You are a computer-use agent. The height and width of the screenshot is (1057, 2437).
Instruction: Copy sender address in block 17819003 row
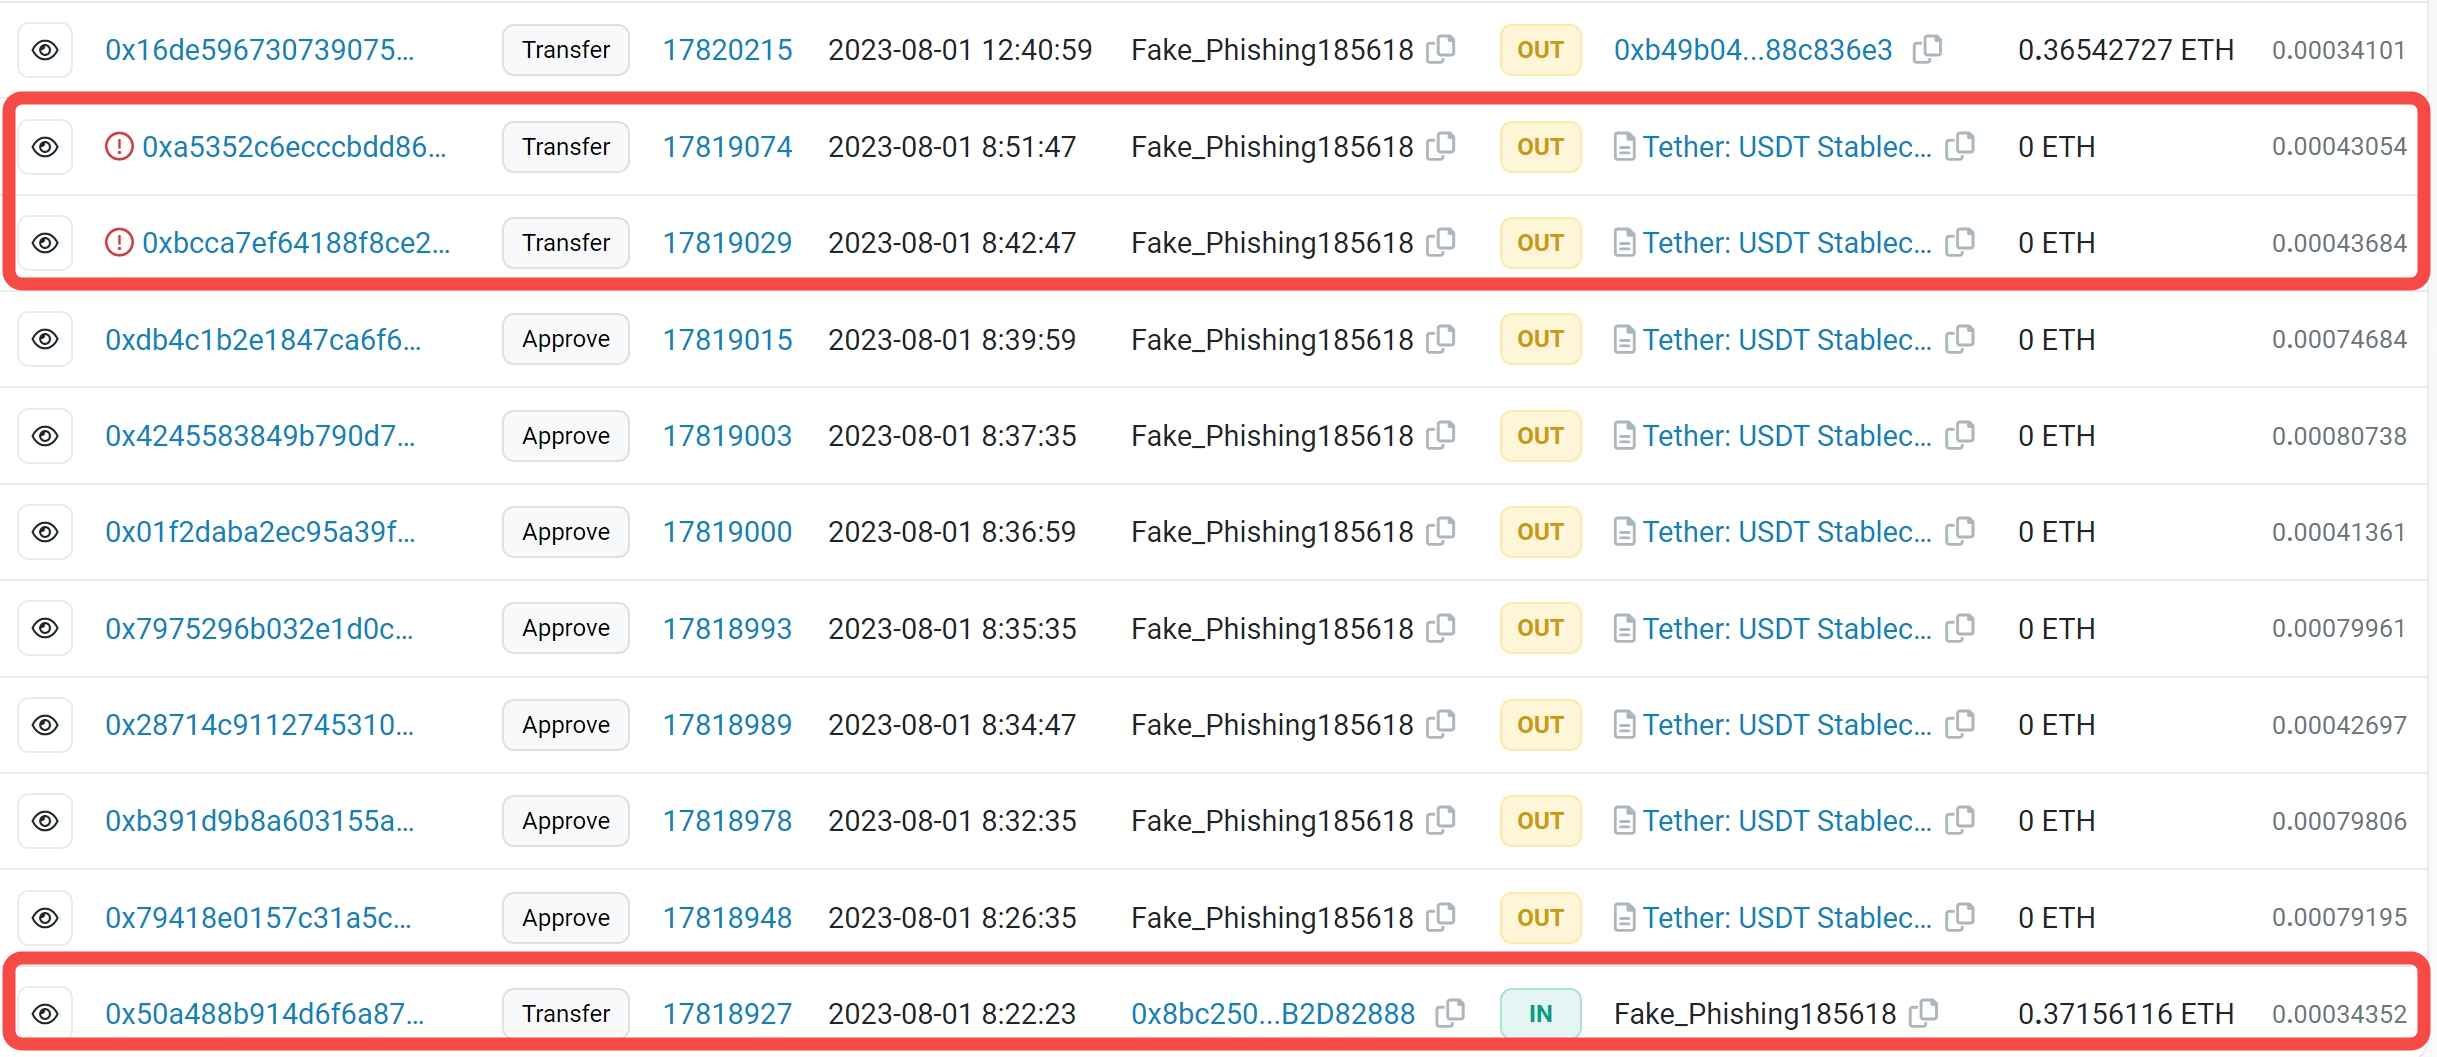1441,435
